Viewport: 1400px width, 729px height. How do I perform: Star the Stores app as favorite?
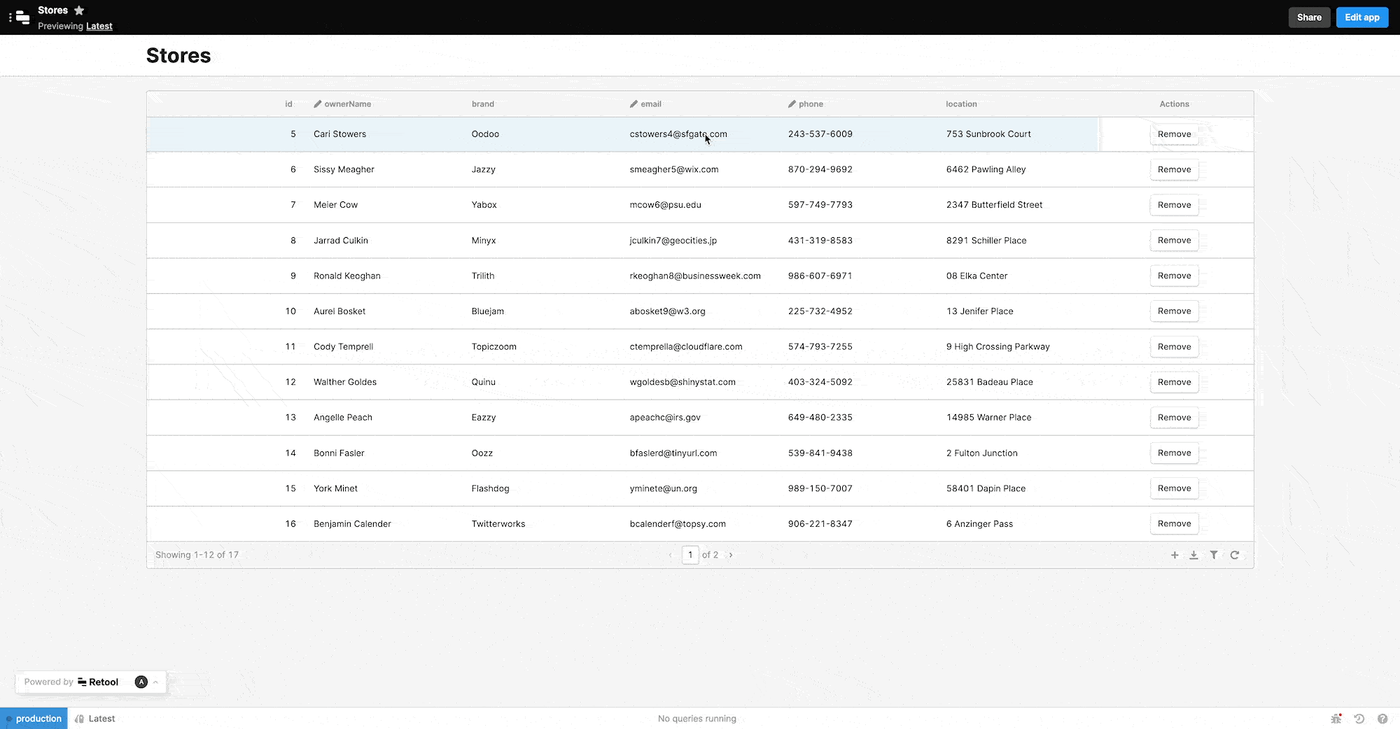(79, 10)
